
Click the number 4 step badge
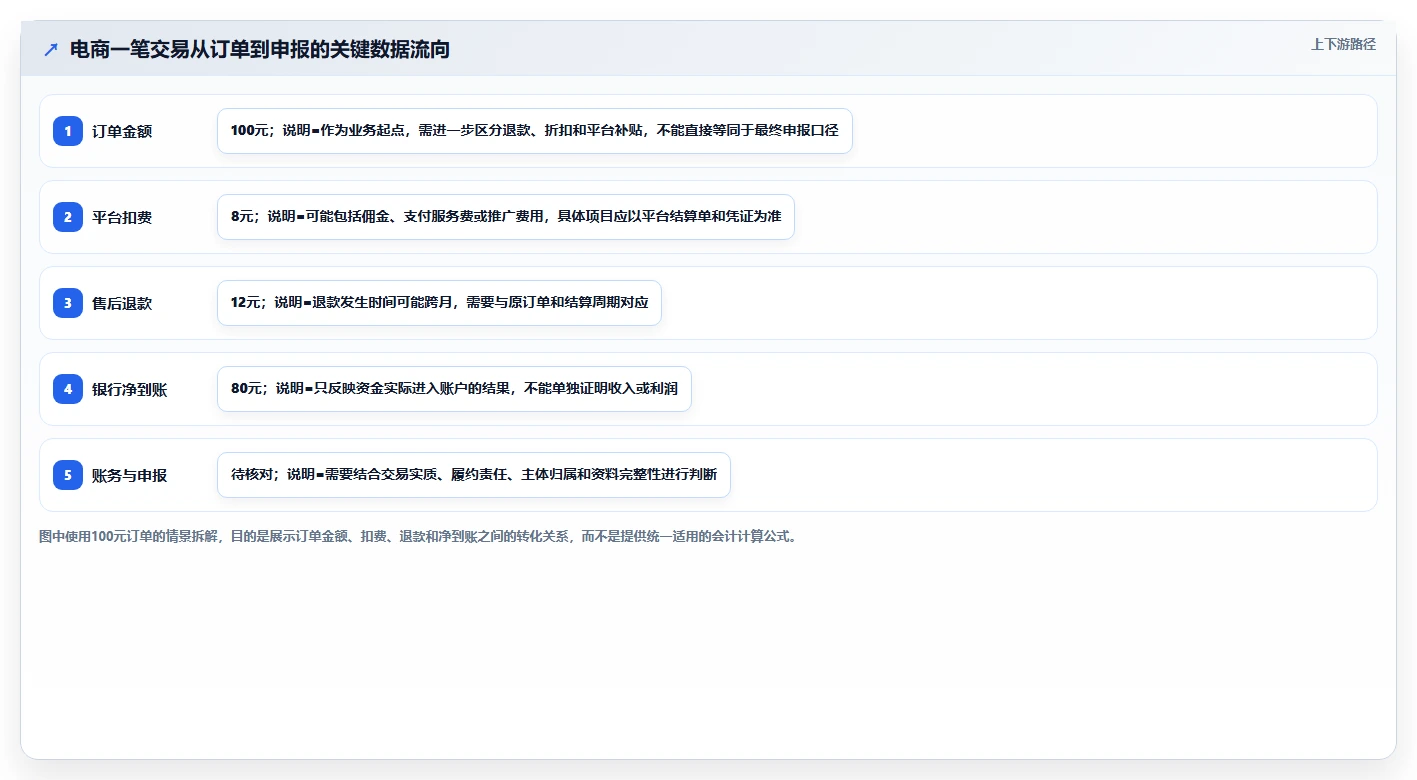click(68, 389)
